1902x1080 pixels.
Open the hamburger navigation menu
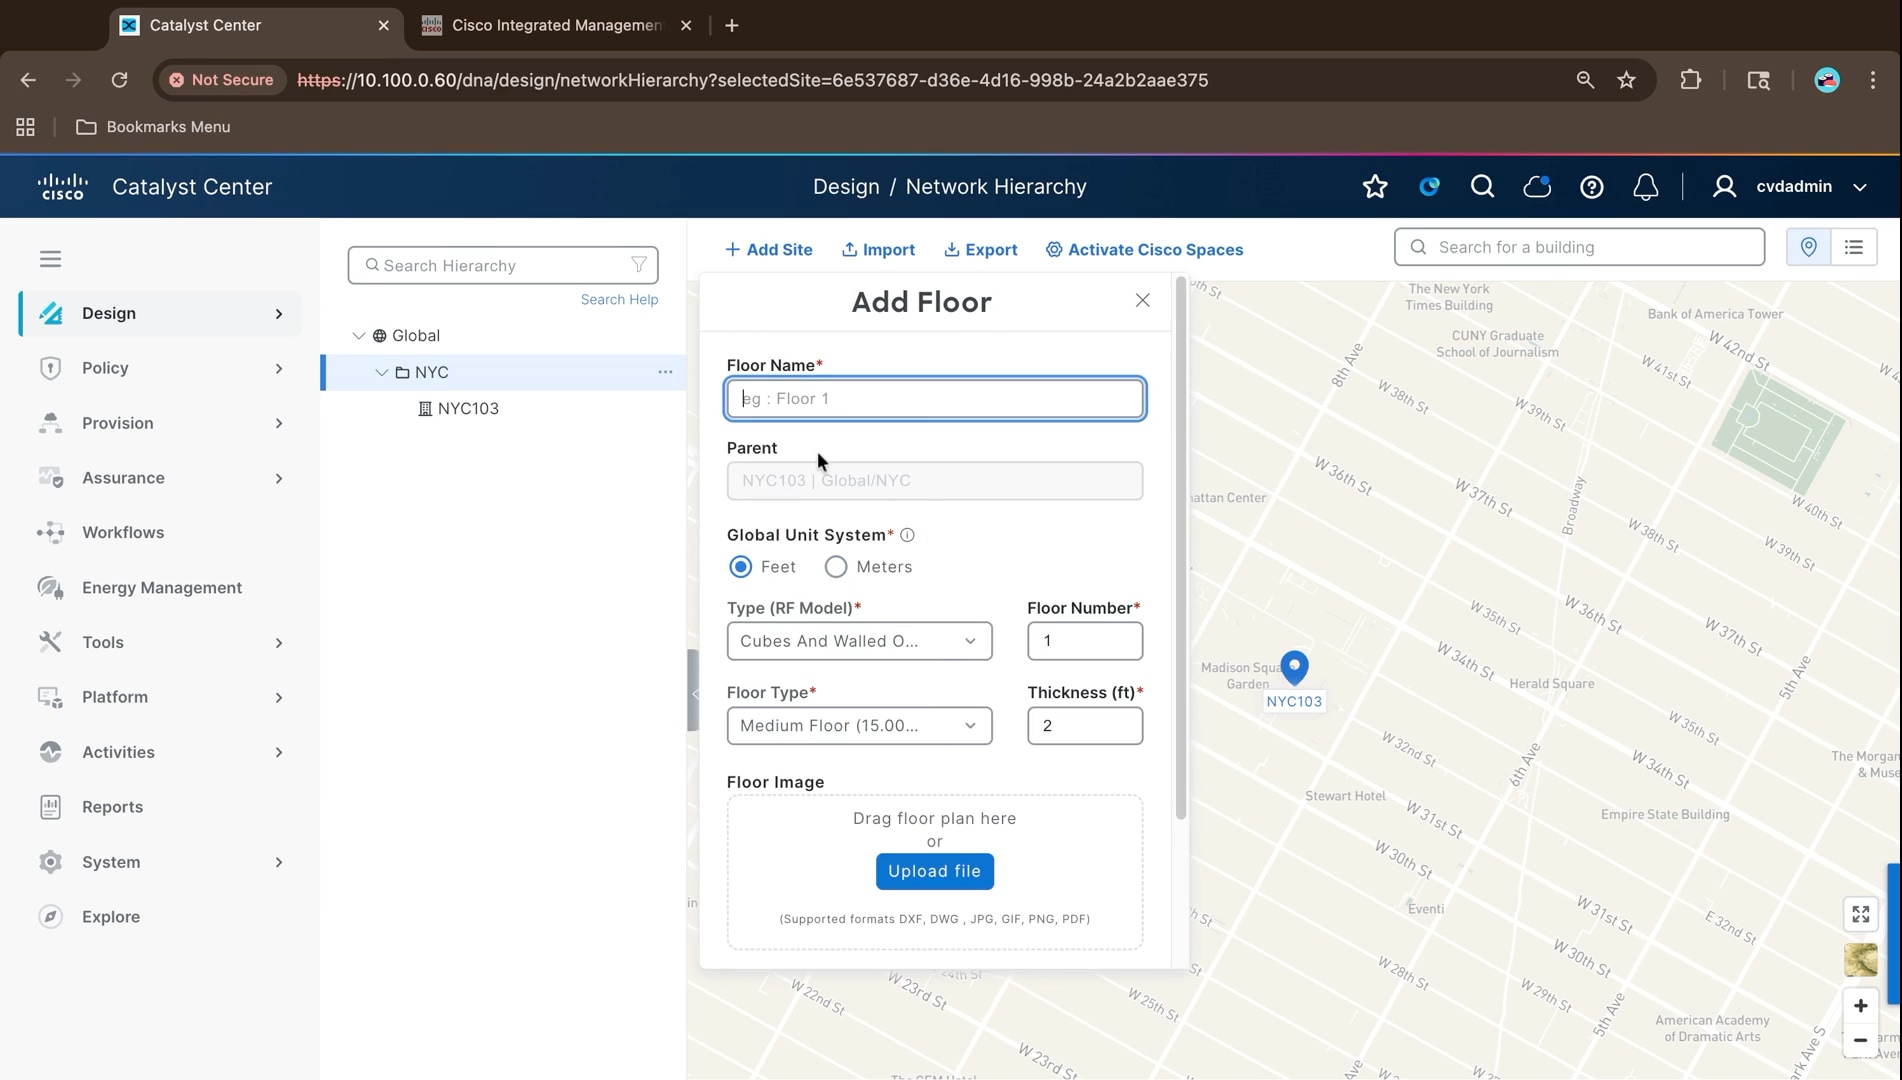tap(50, 259)
